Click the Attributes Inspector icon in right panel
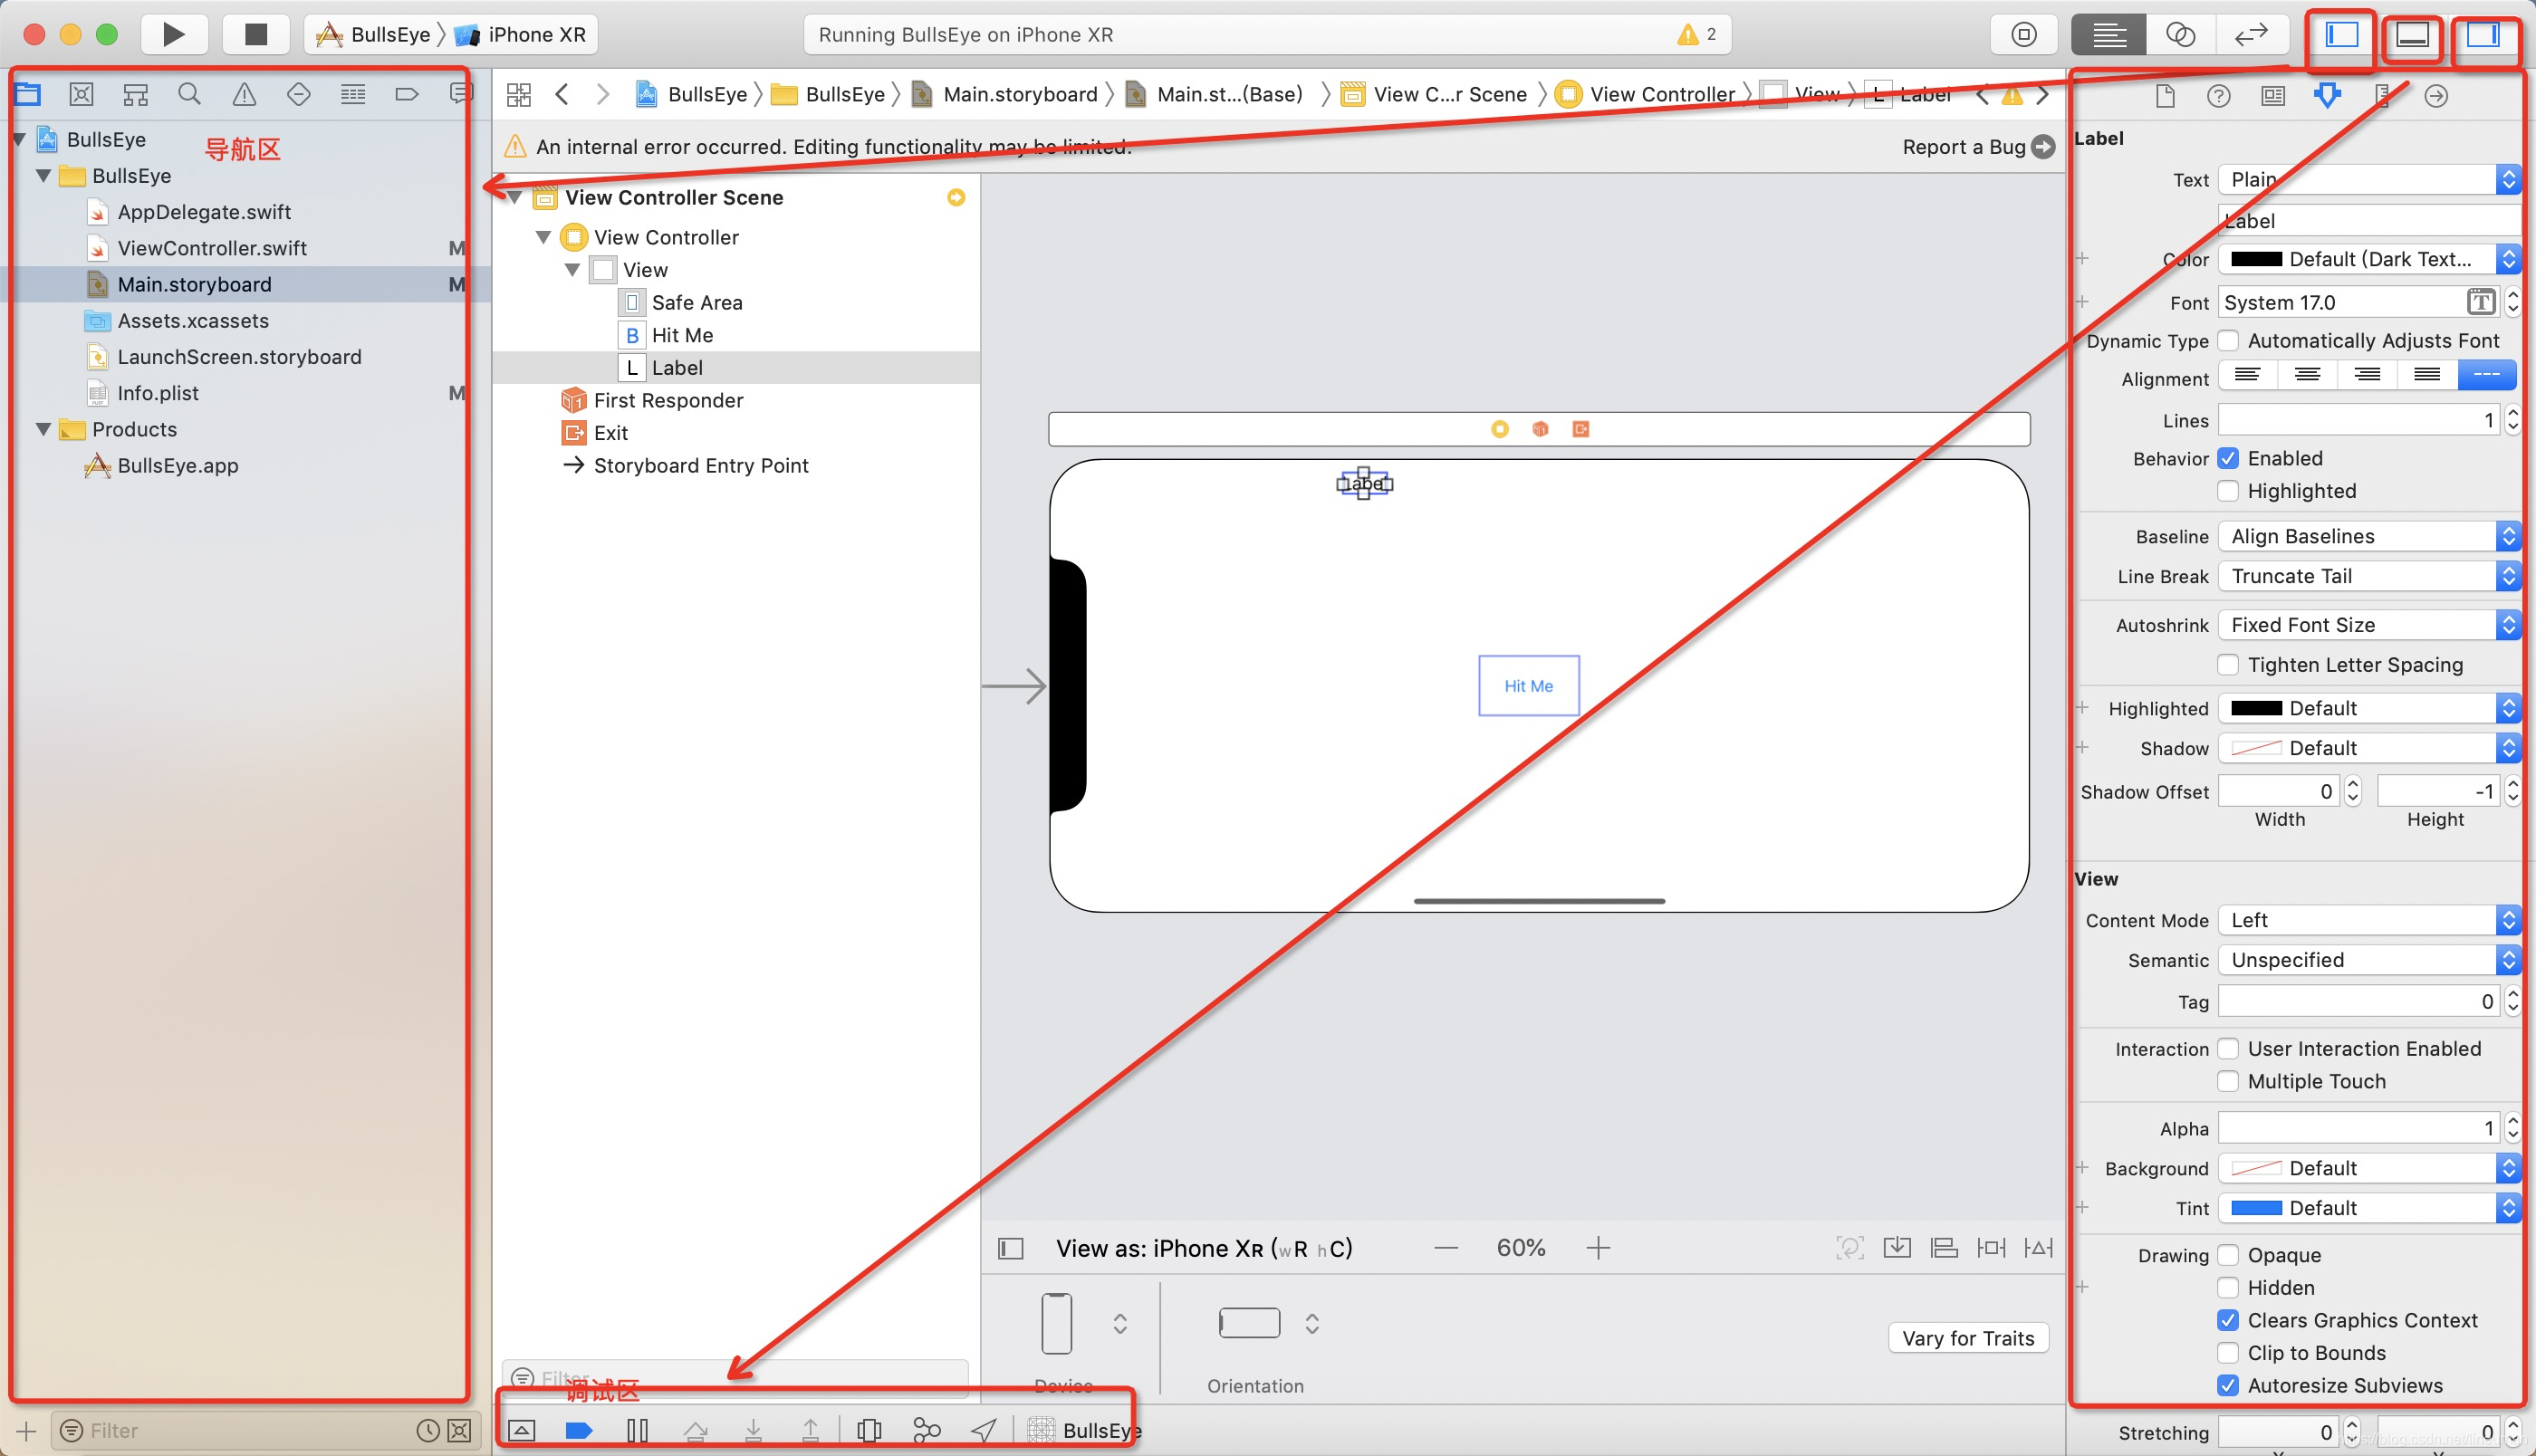This screenshot has width=2536, height=1456. click(x=2329, y=94)
